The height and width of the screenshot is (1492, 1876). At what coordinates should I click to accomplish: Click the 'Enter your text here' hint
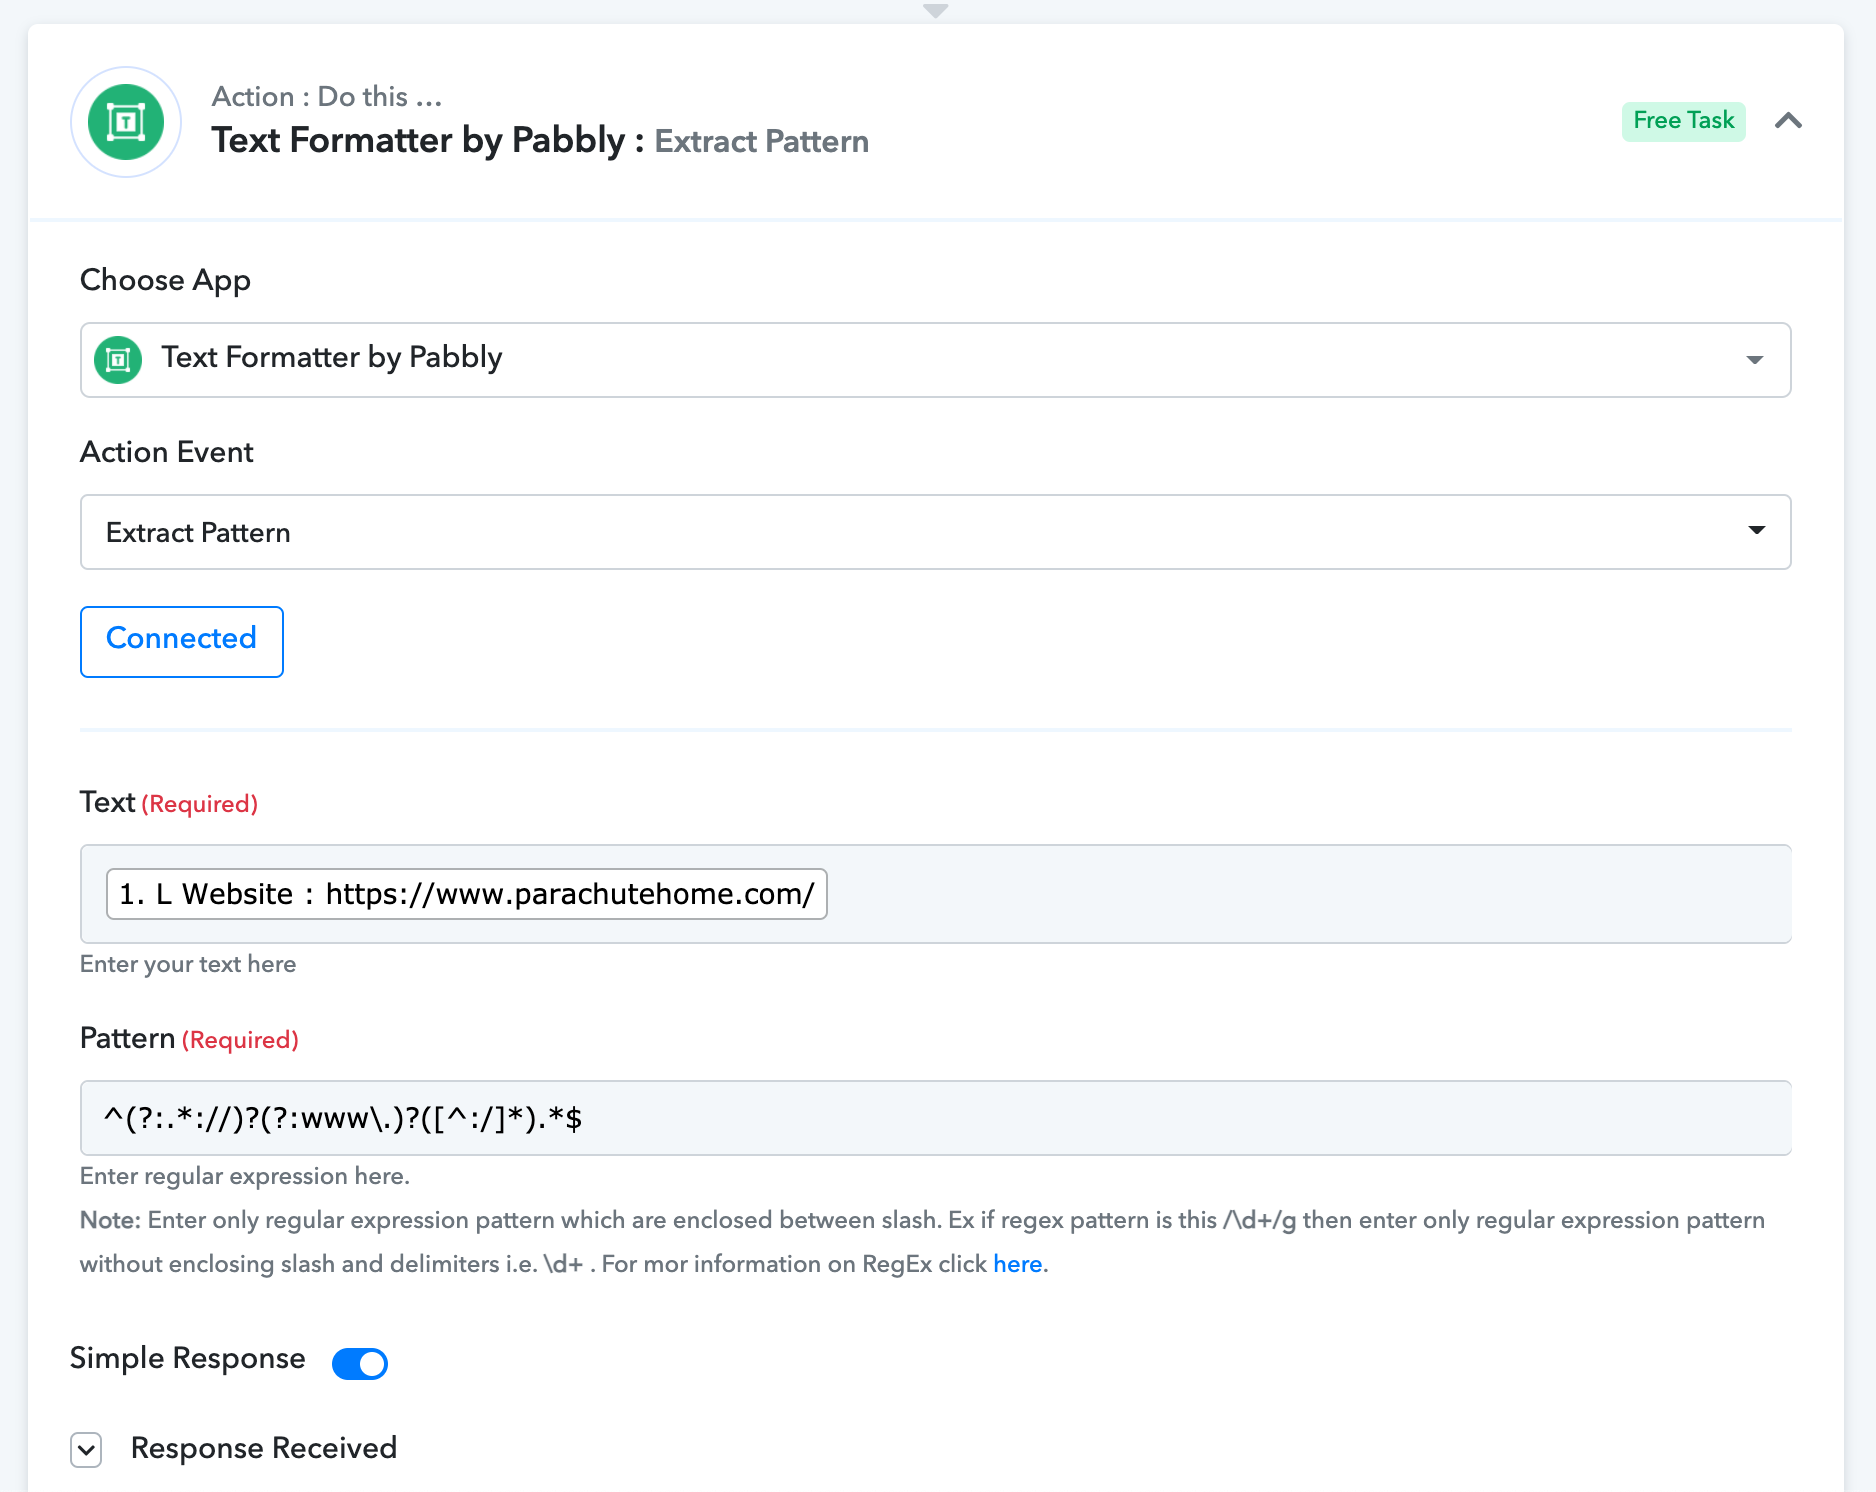(188, 964)
